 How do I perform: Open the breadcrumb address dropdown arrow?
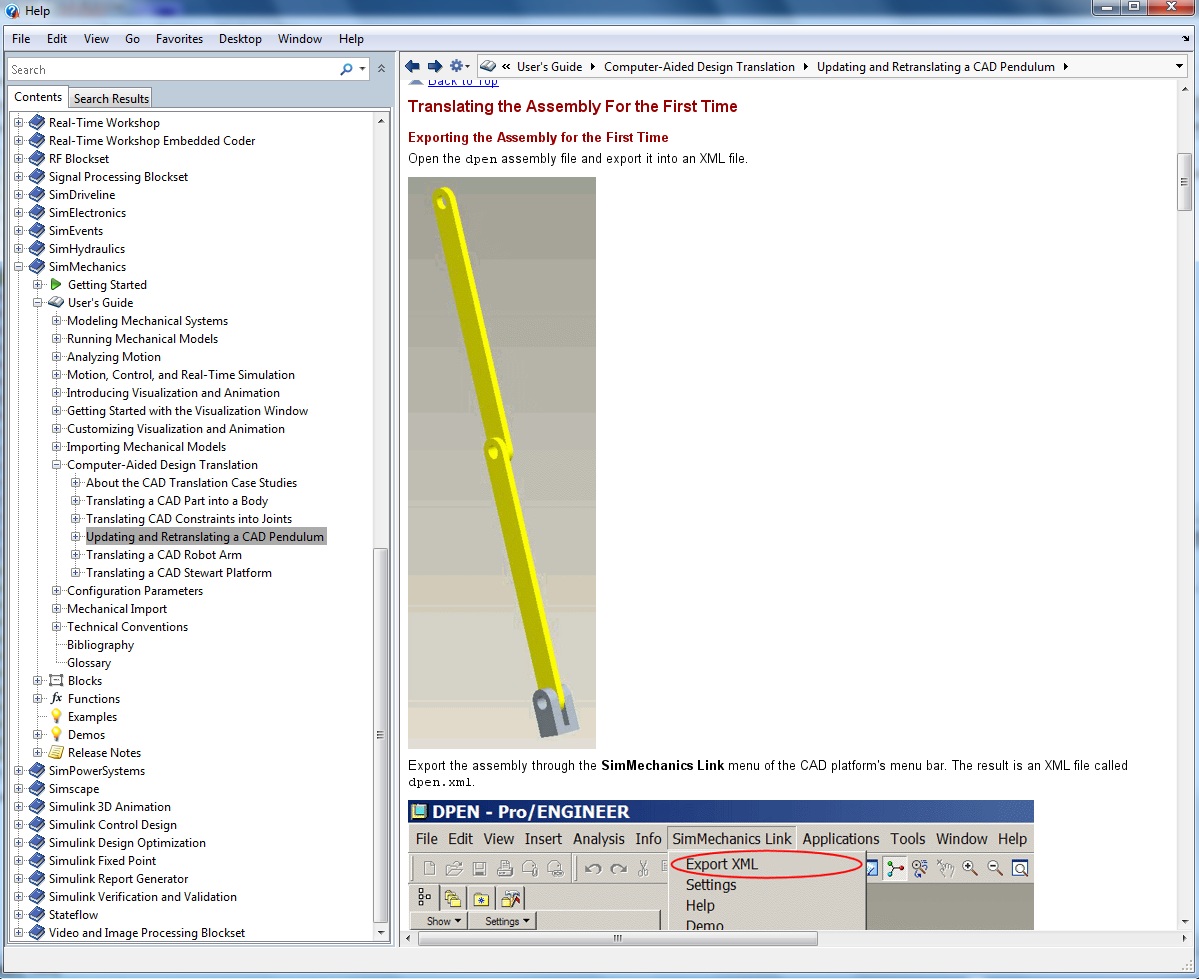point(1179,67)
